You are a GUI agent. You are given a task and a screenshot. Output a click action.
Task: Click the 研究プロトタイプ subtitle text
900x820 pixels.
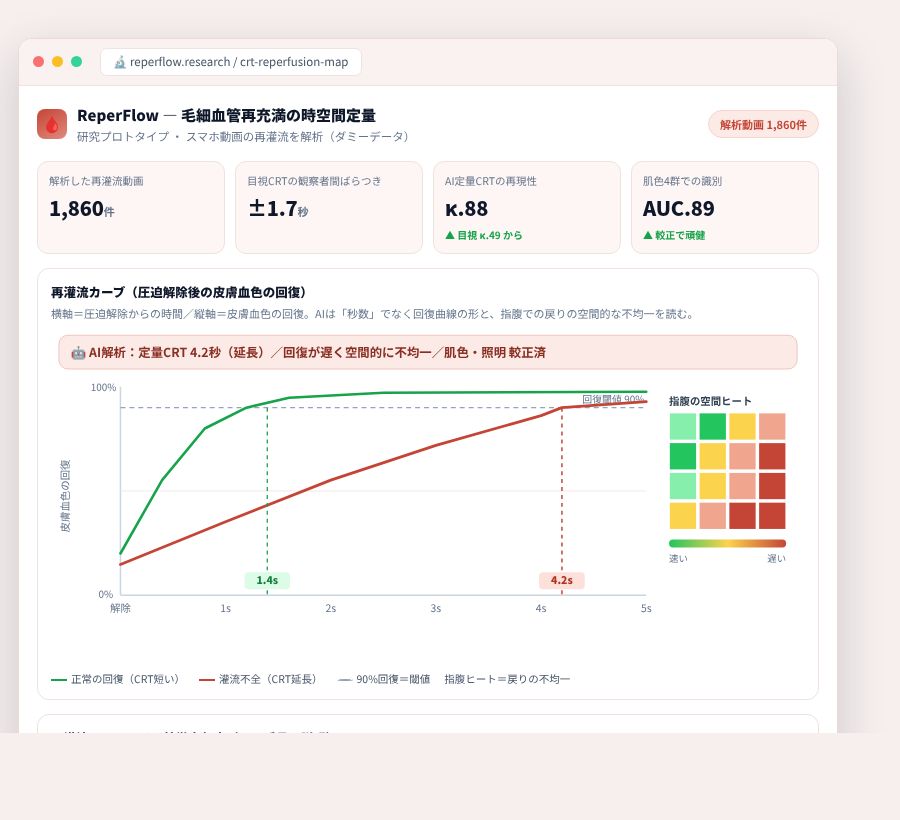click(x=243, y=137)
